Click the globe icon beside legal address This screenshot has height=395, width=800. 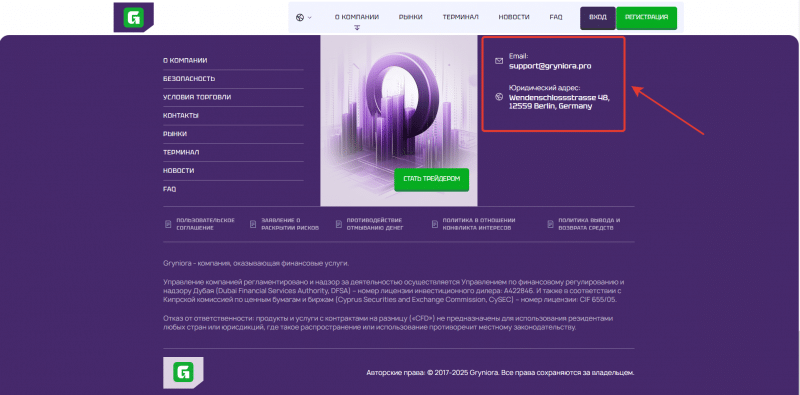499,97
